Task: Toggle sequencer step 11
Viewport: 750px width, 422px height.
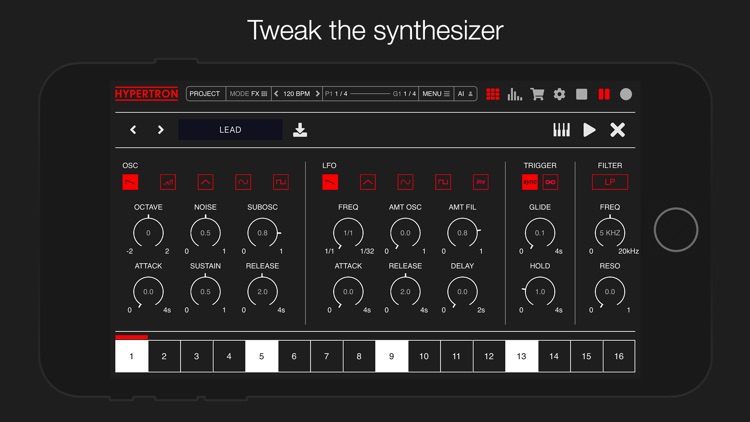Action: click(x=456, y=356)
